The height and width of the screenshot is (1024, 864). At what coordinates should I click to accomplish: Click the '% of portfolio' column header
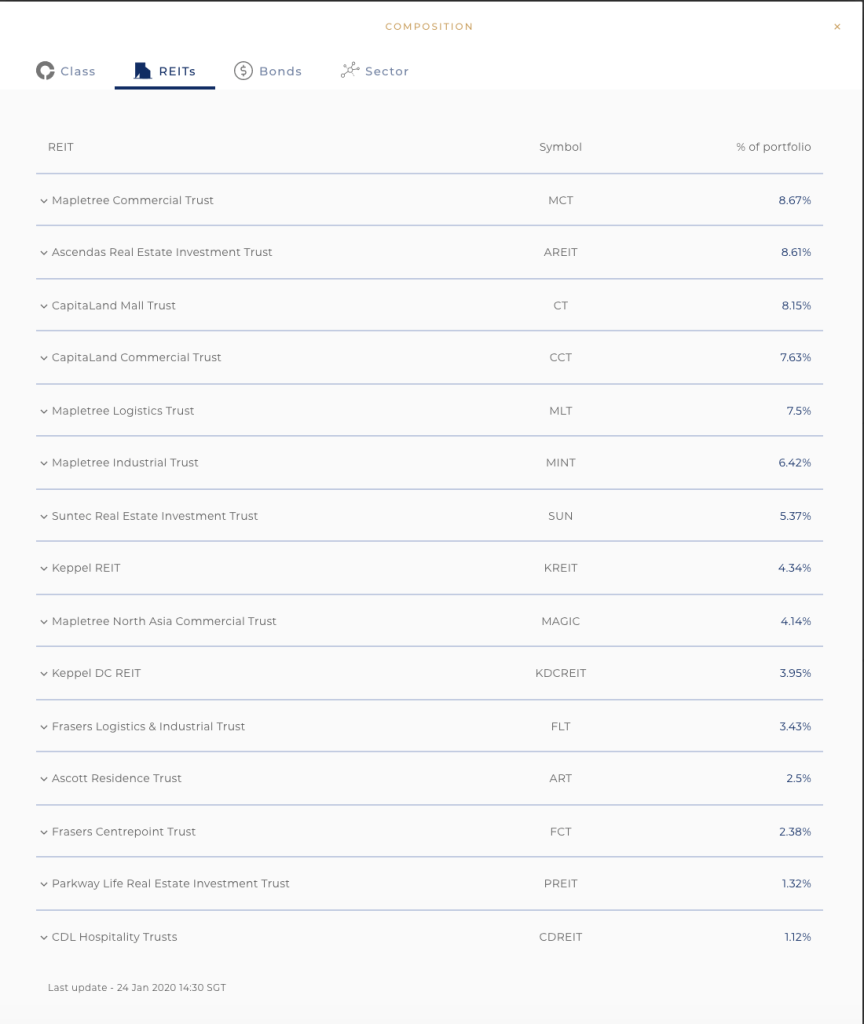[x=773, y=147]
